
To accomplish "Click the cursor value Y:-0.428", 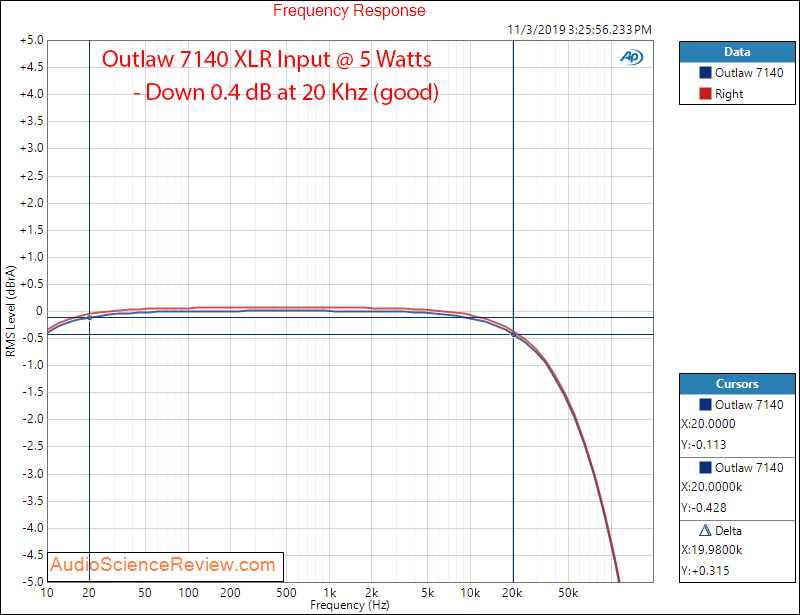I will (704, 508).
